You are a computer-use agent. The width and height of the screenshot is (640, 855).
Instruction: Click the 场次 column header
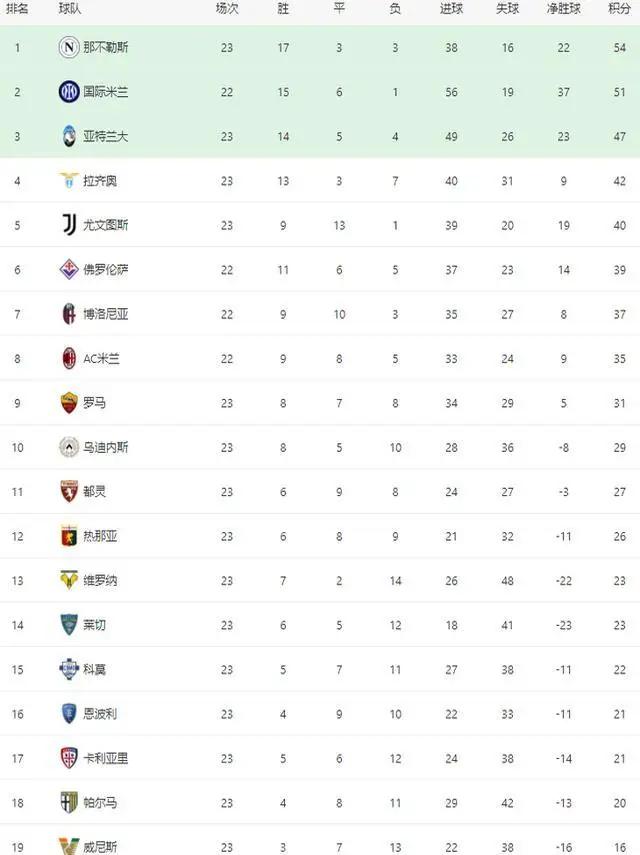[227, 8]
